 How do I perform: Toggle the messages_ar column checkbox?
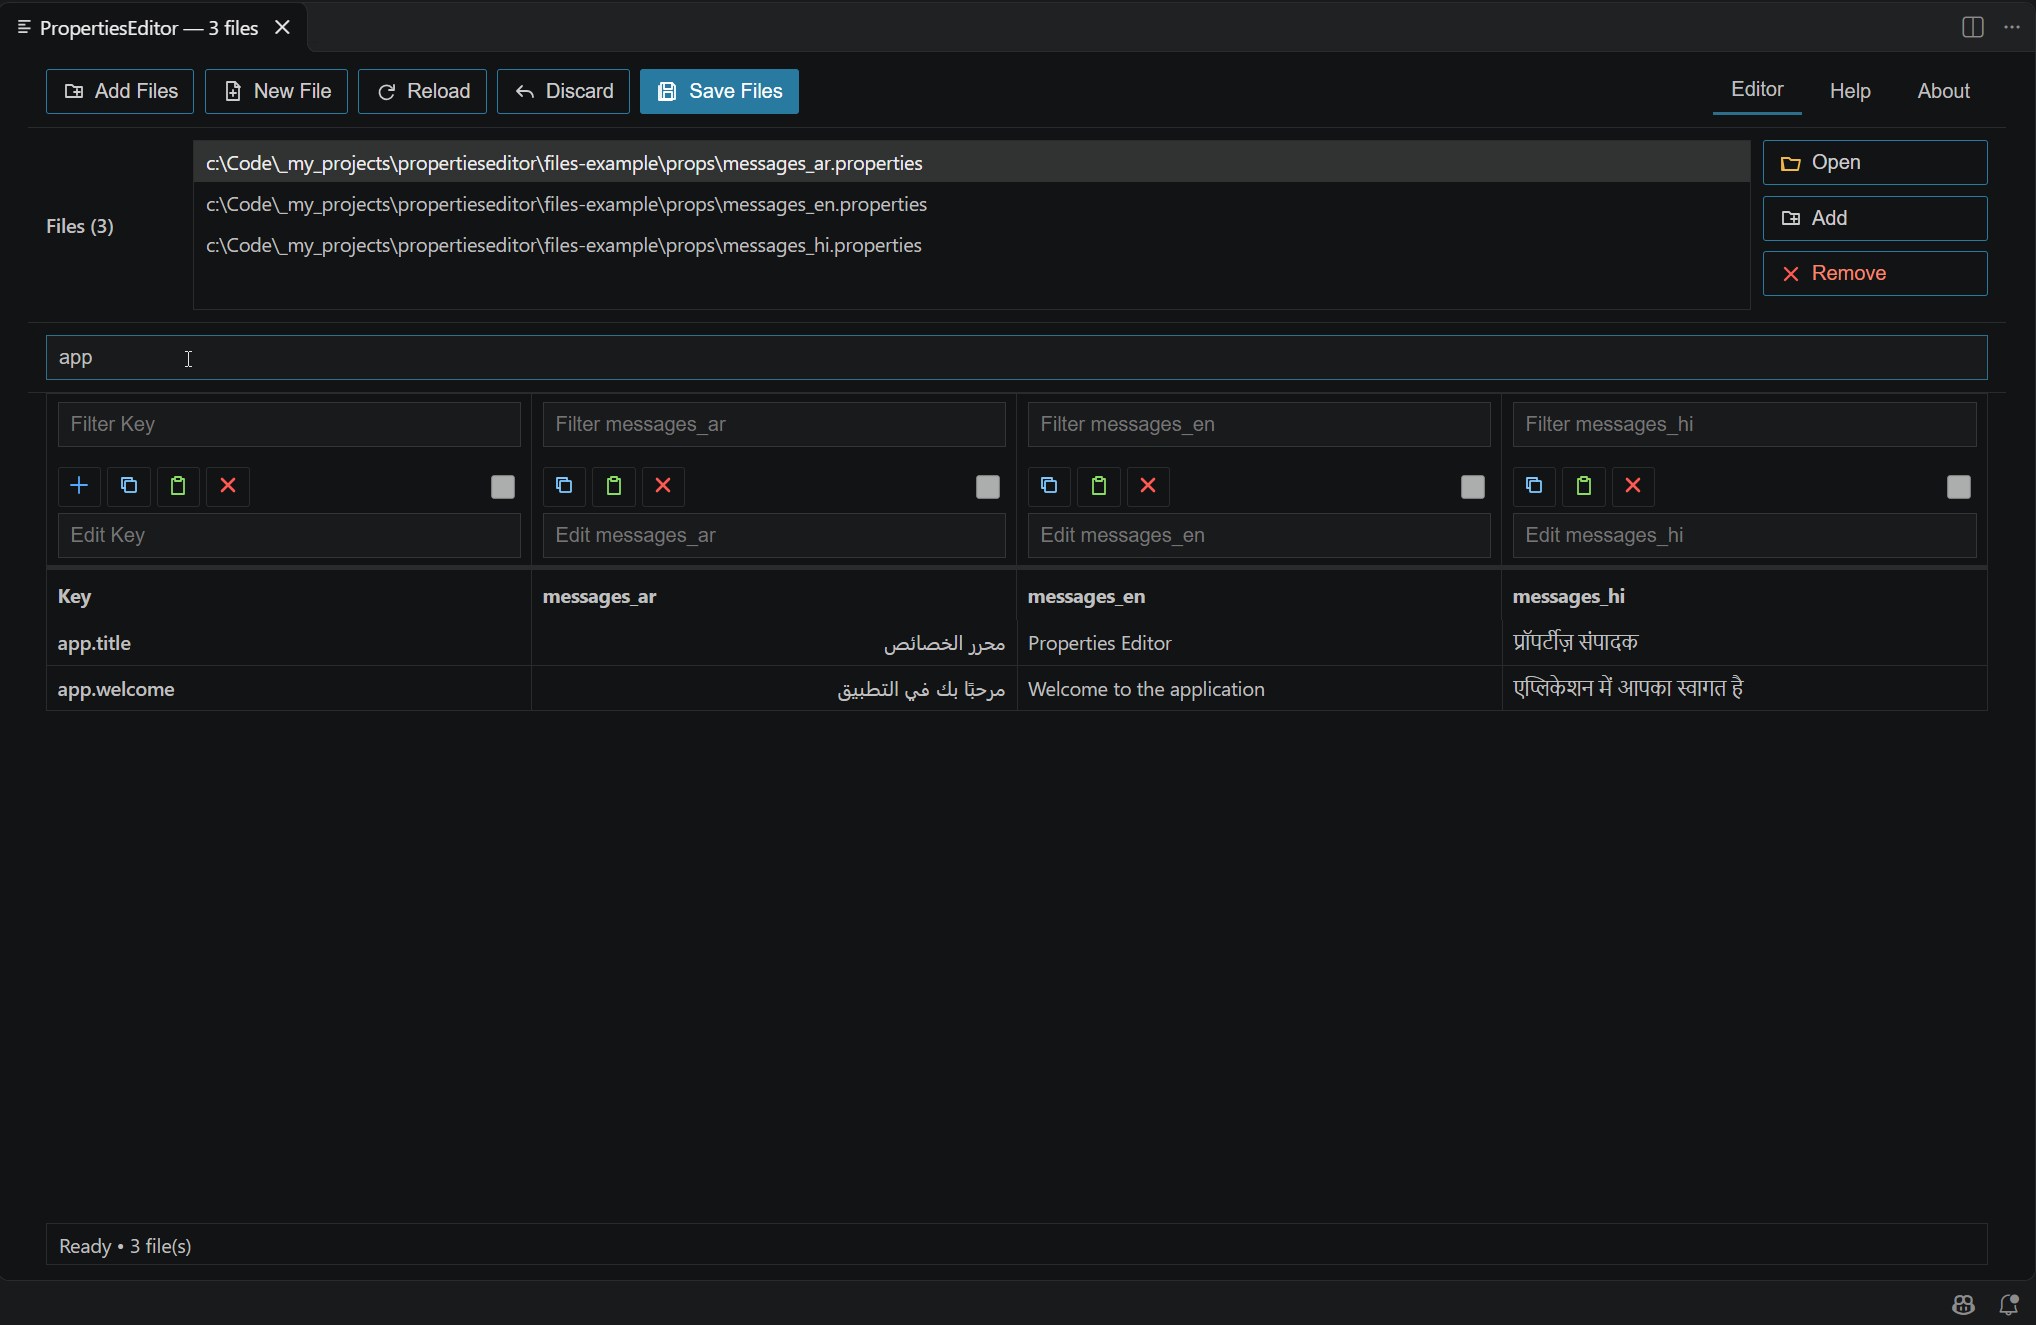click(x=988, y=487)
